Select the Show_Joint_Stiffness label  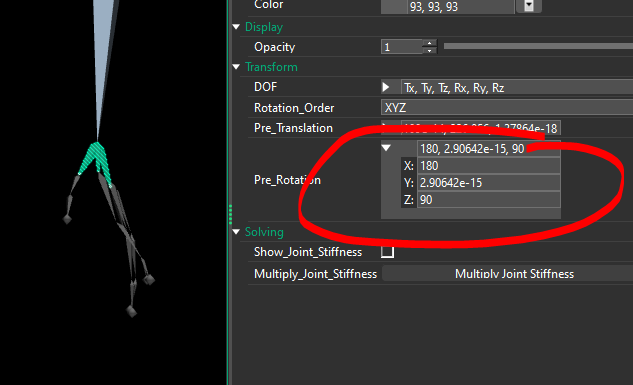[x=308, y=252]
